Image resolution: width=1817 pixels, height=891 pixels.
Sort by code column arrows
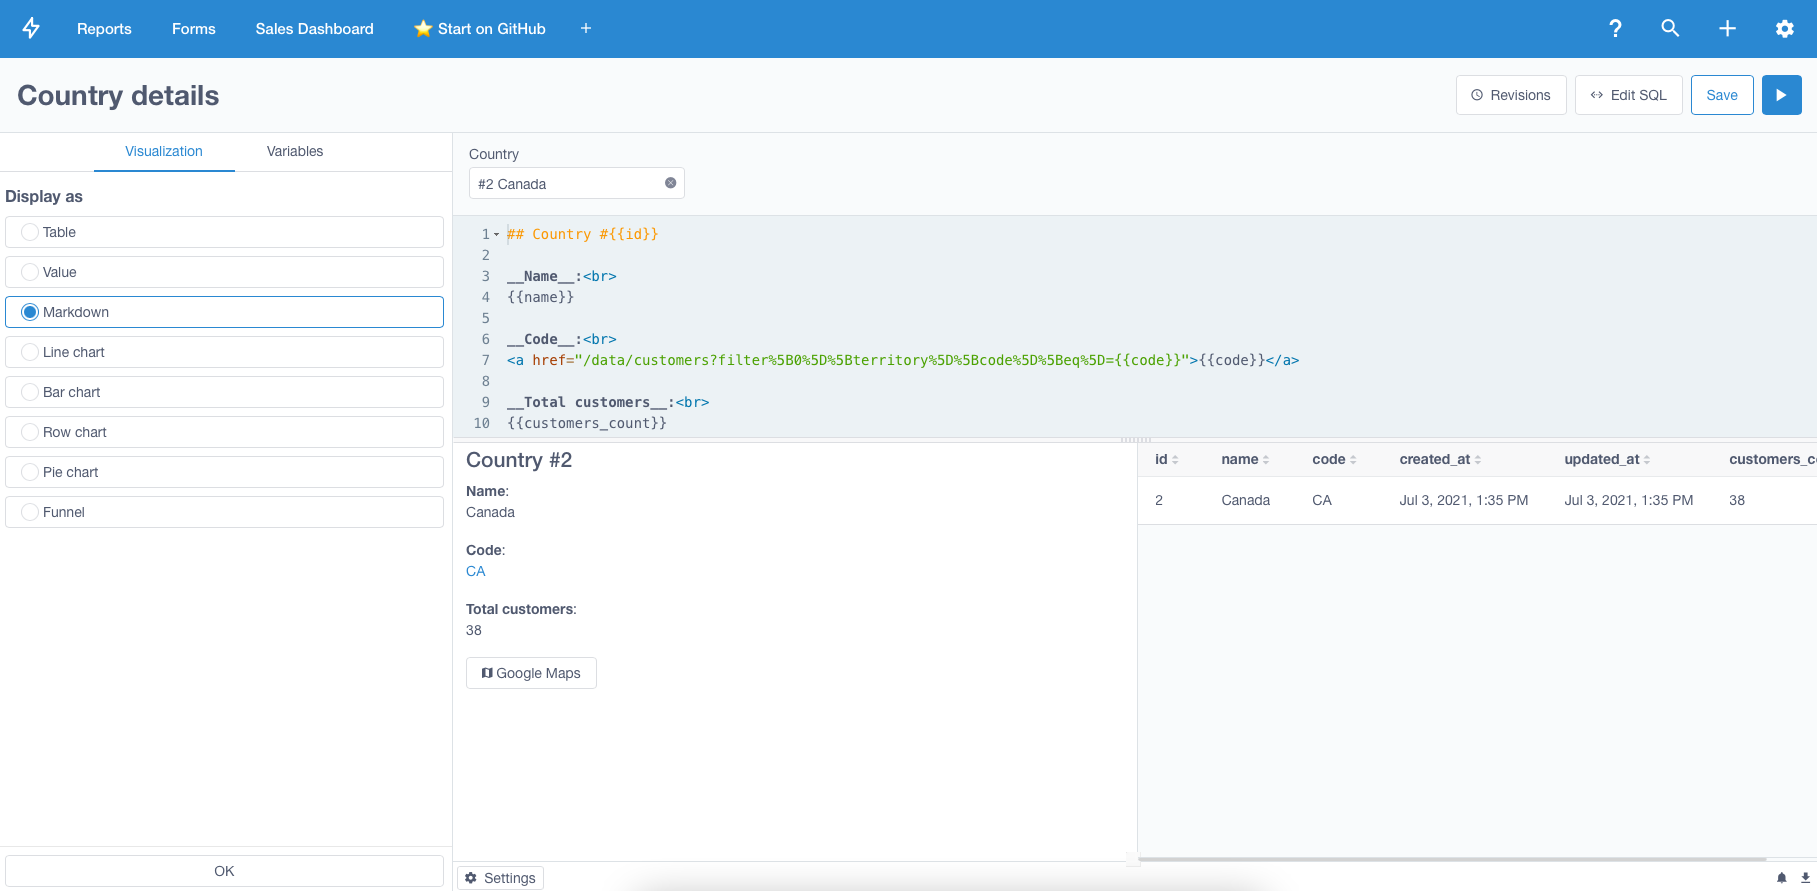click(1353, 460)
